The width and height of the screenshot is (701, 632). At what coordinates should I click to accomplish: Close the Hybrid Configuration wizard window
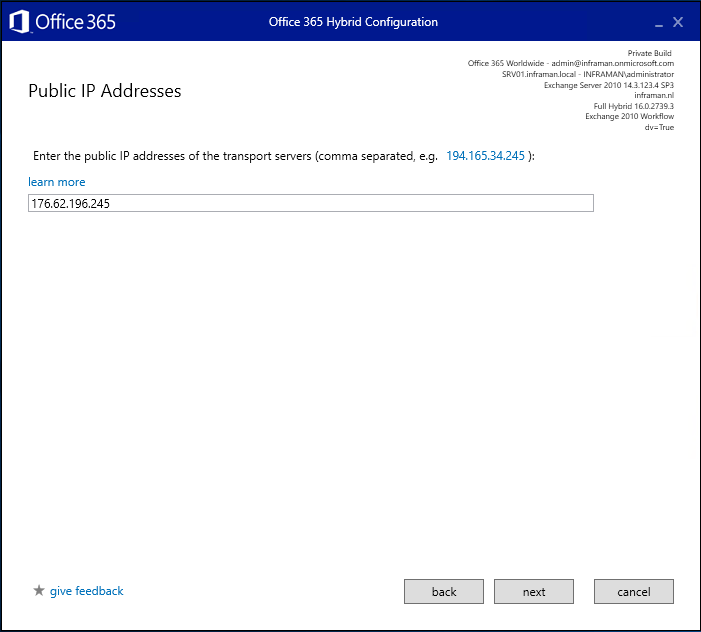(x=678, y=22)
